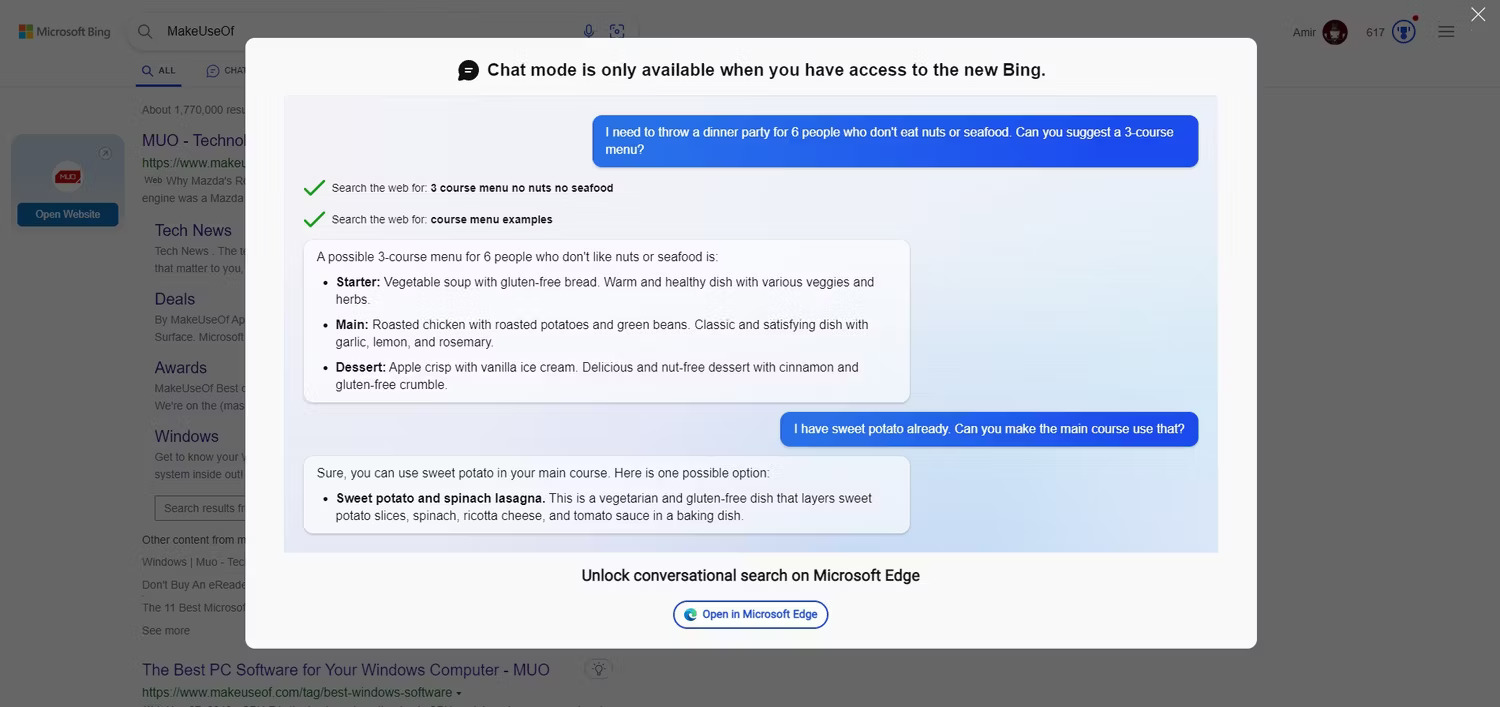Image resolution: width=1500 pixels, height=707 pixels.
Task: Click Starter: Vegetable soup bullet
Action: [x=605, y=291]
